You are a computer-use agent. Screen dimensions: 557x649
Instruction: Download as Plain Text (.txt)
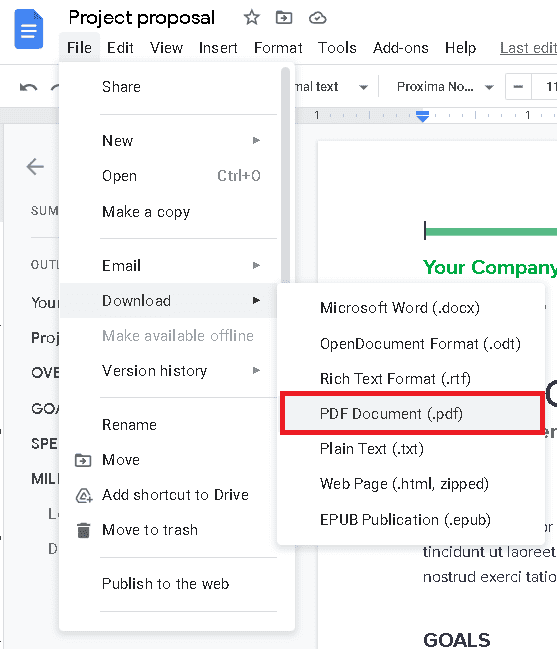click(x=411, y=449)
